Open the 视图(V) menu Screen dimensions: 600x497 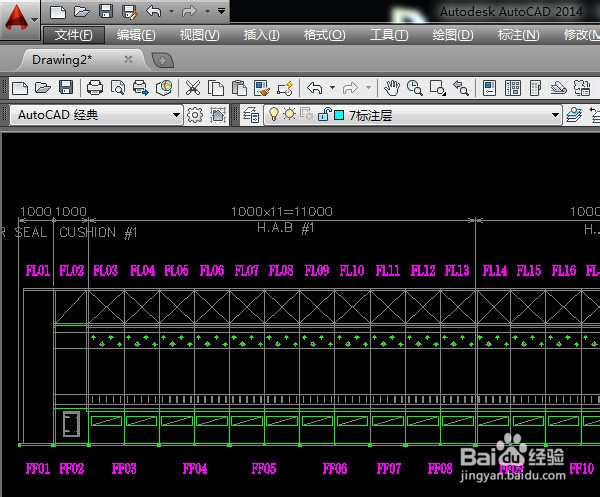tap(199, 35)
